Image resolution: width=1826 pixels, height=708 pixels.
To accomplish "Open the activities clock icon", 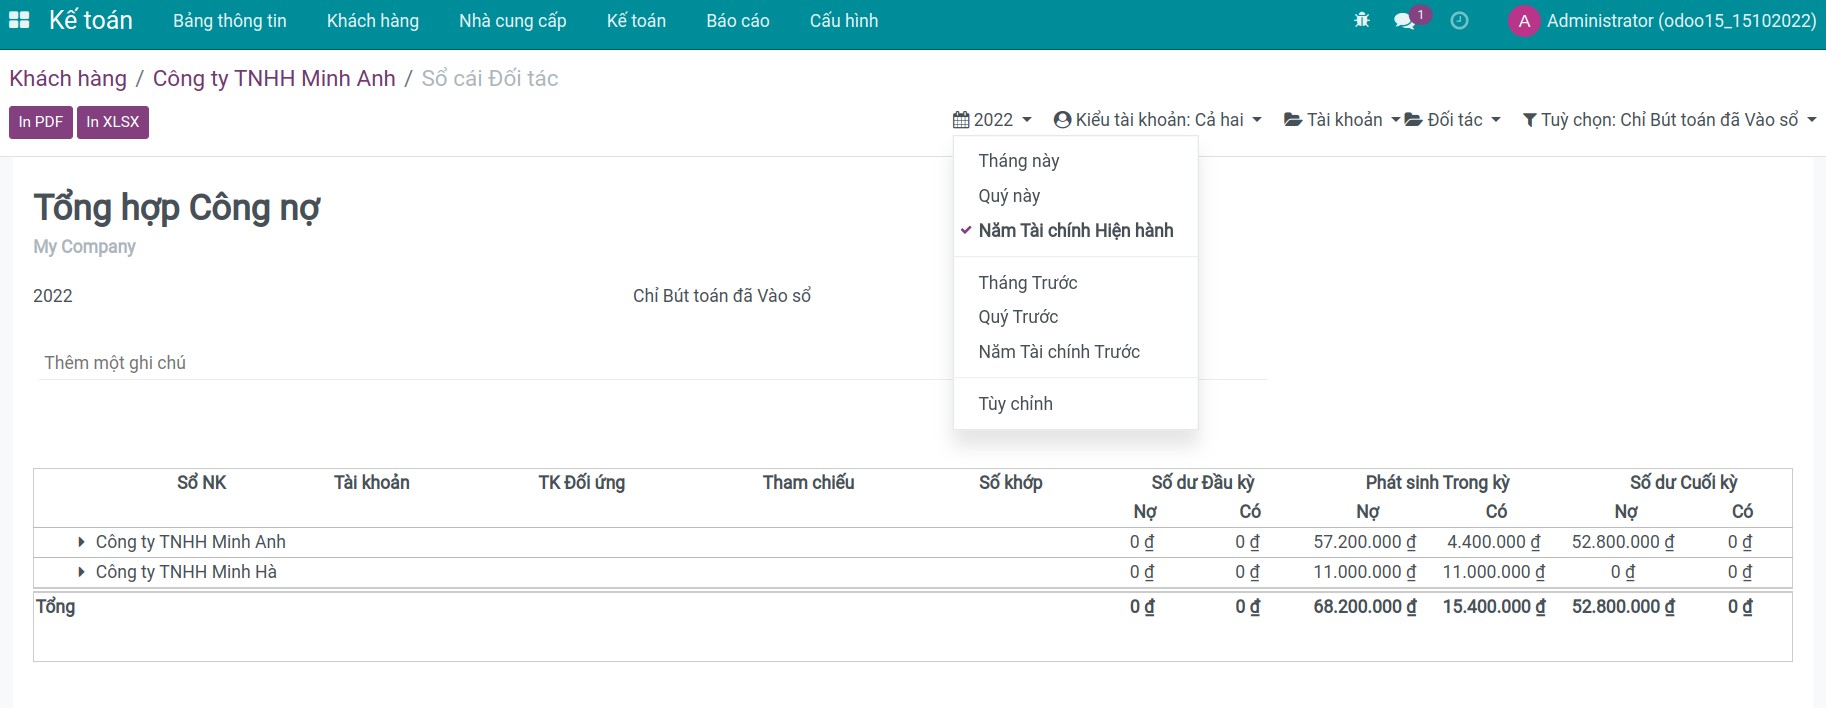I will click(x=1459, y=21).
